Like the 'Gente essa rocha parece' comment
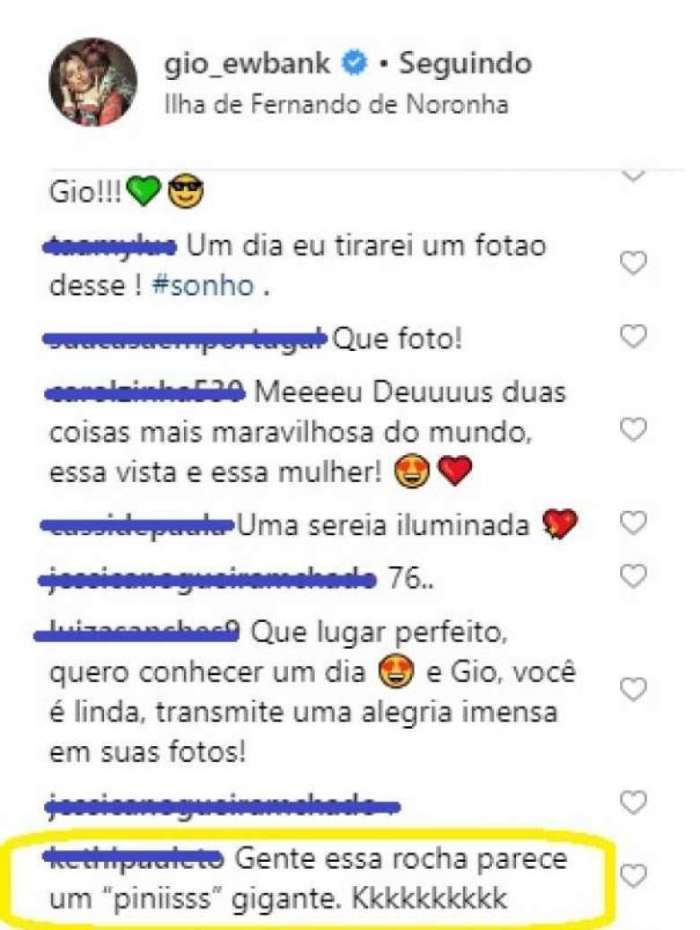 point(633,876)
